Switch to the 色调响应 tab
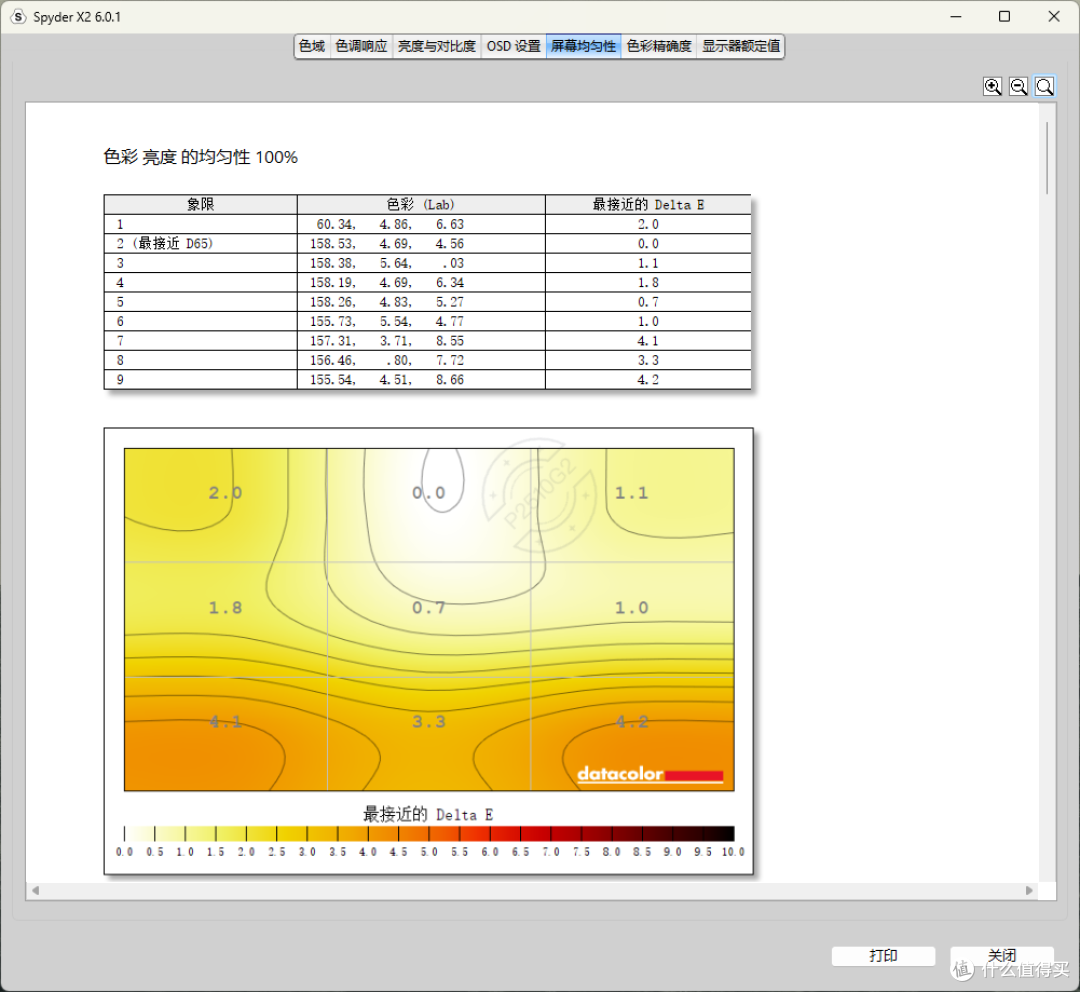Image resolution: width=1080 pixels, height=992 pixels. (x=361, y=46)
